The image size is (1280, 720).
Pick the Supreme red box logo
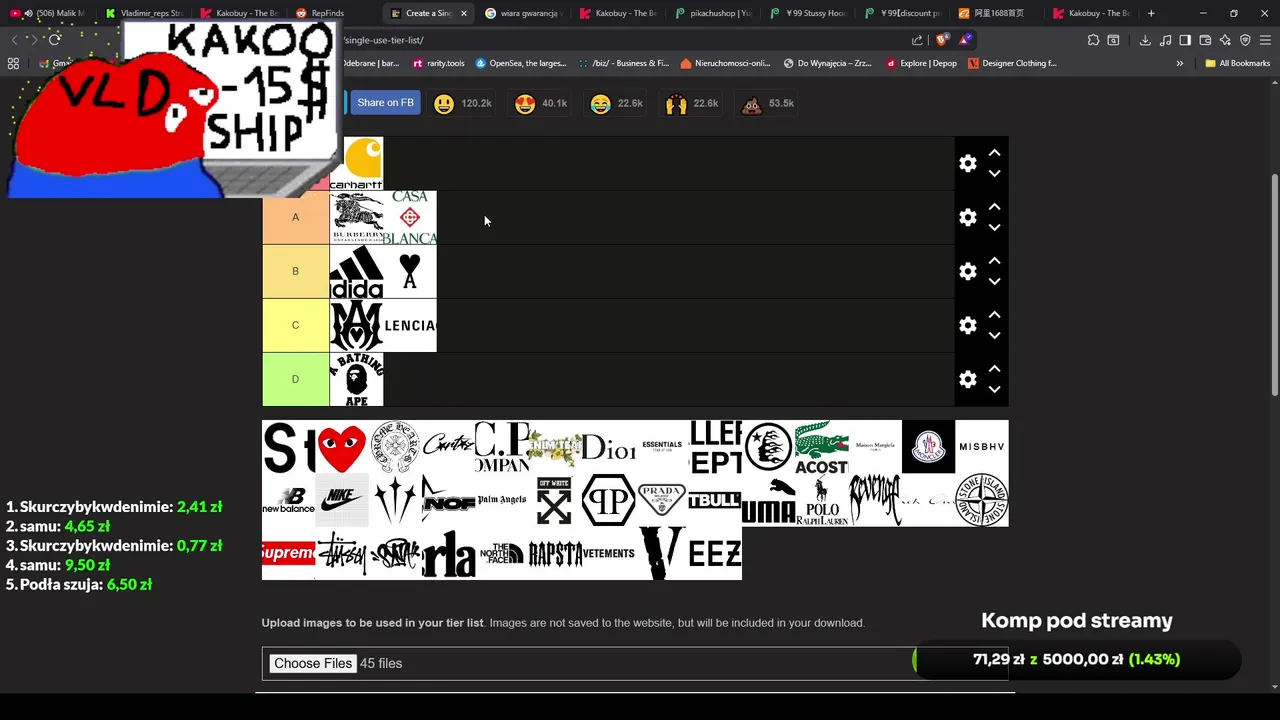coord(288,553)
